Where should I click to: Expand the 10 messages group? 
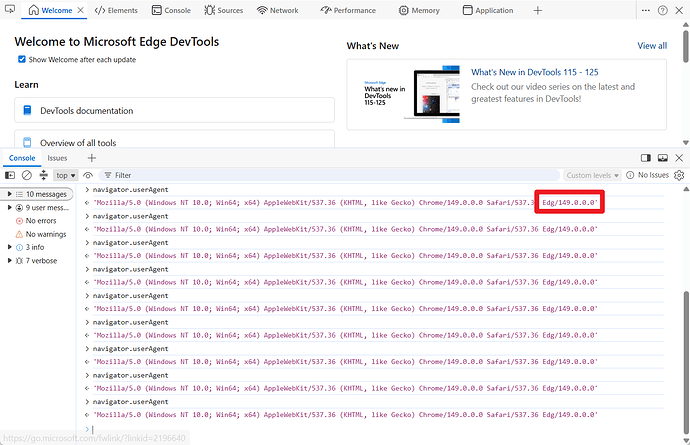click(9, 194)
